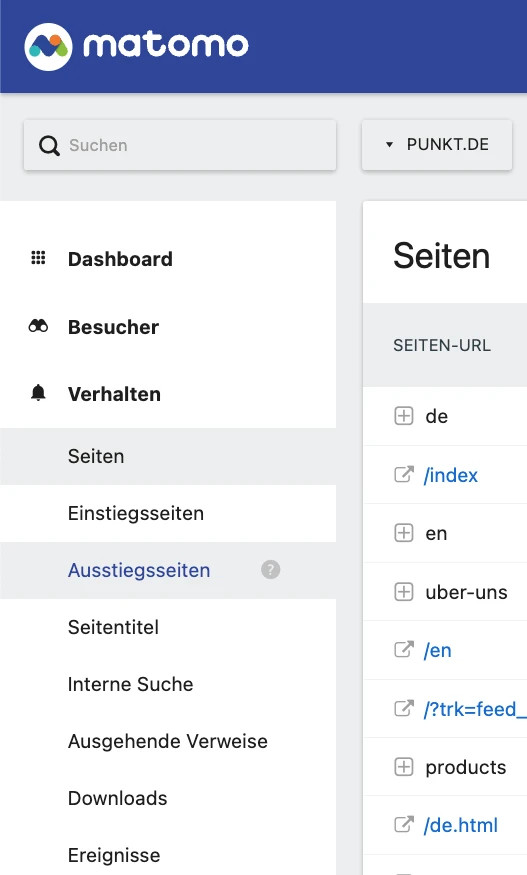Open the PUNKT.DE site selector dropdown

pyautogui.click(x=437, y=145)
